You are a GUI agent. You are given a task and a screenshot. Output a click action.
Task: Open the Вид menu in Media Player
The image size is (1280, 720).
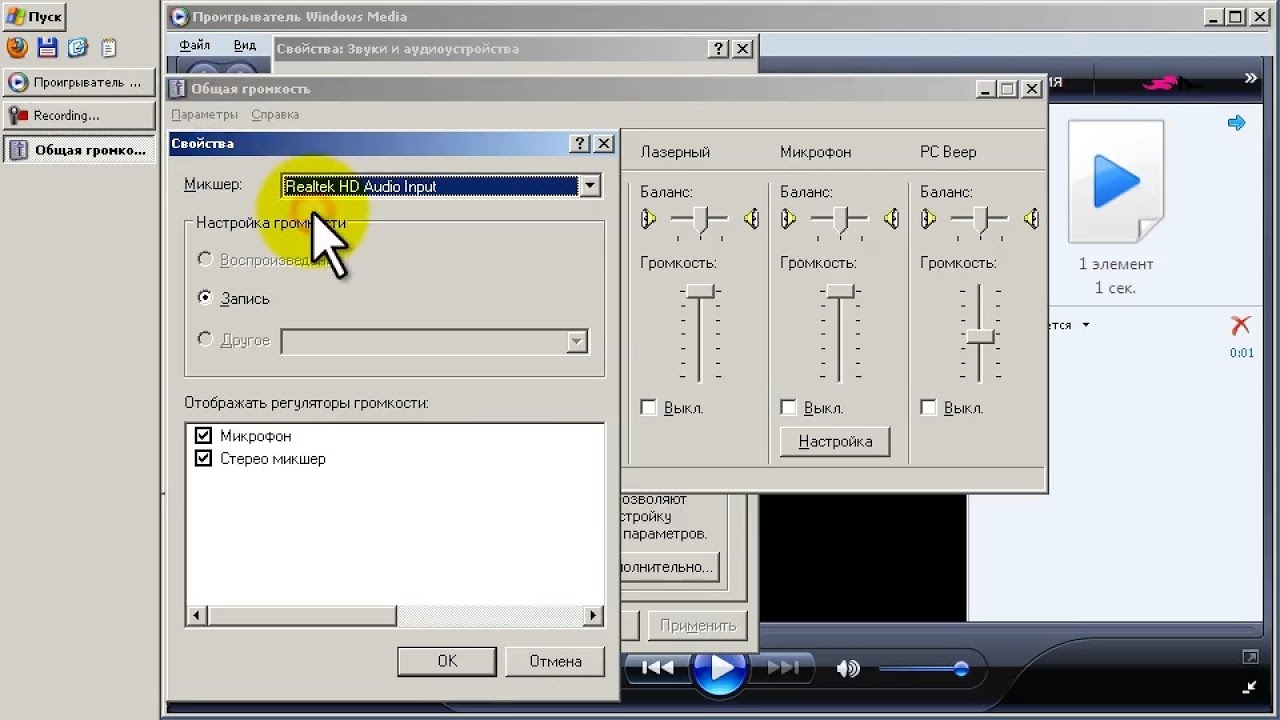(x=245, y=45)
